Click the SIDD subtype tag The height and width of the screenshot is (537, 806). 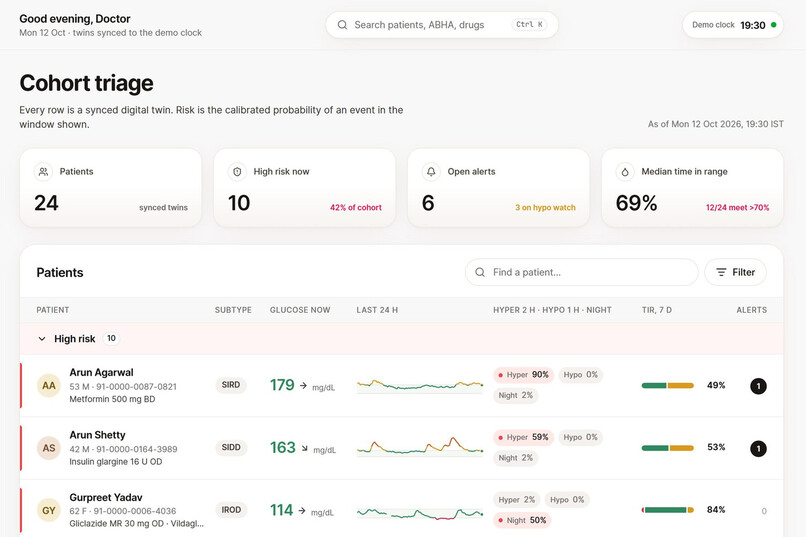(231, 448)
